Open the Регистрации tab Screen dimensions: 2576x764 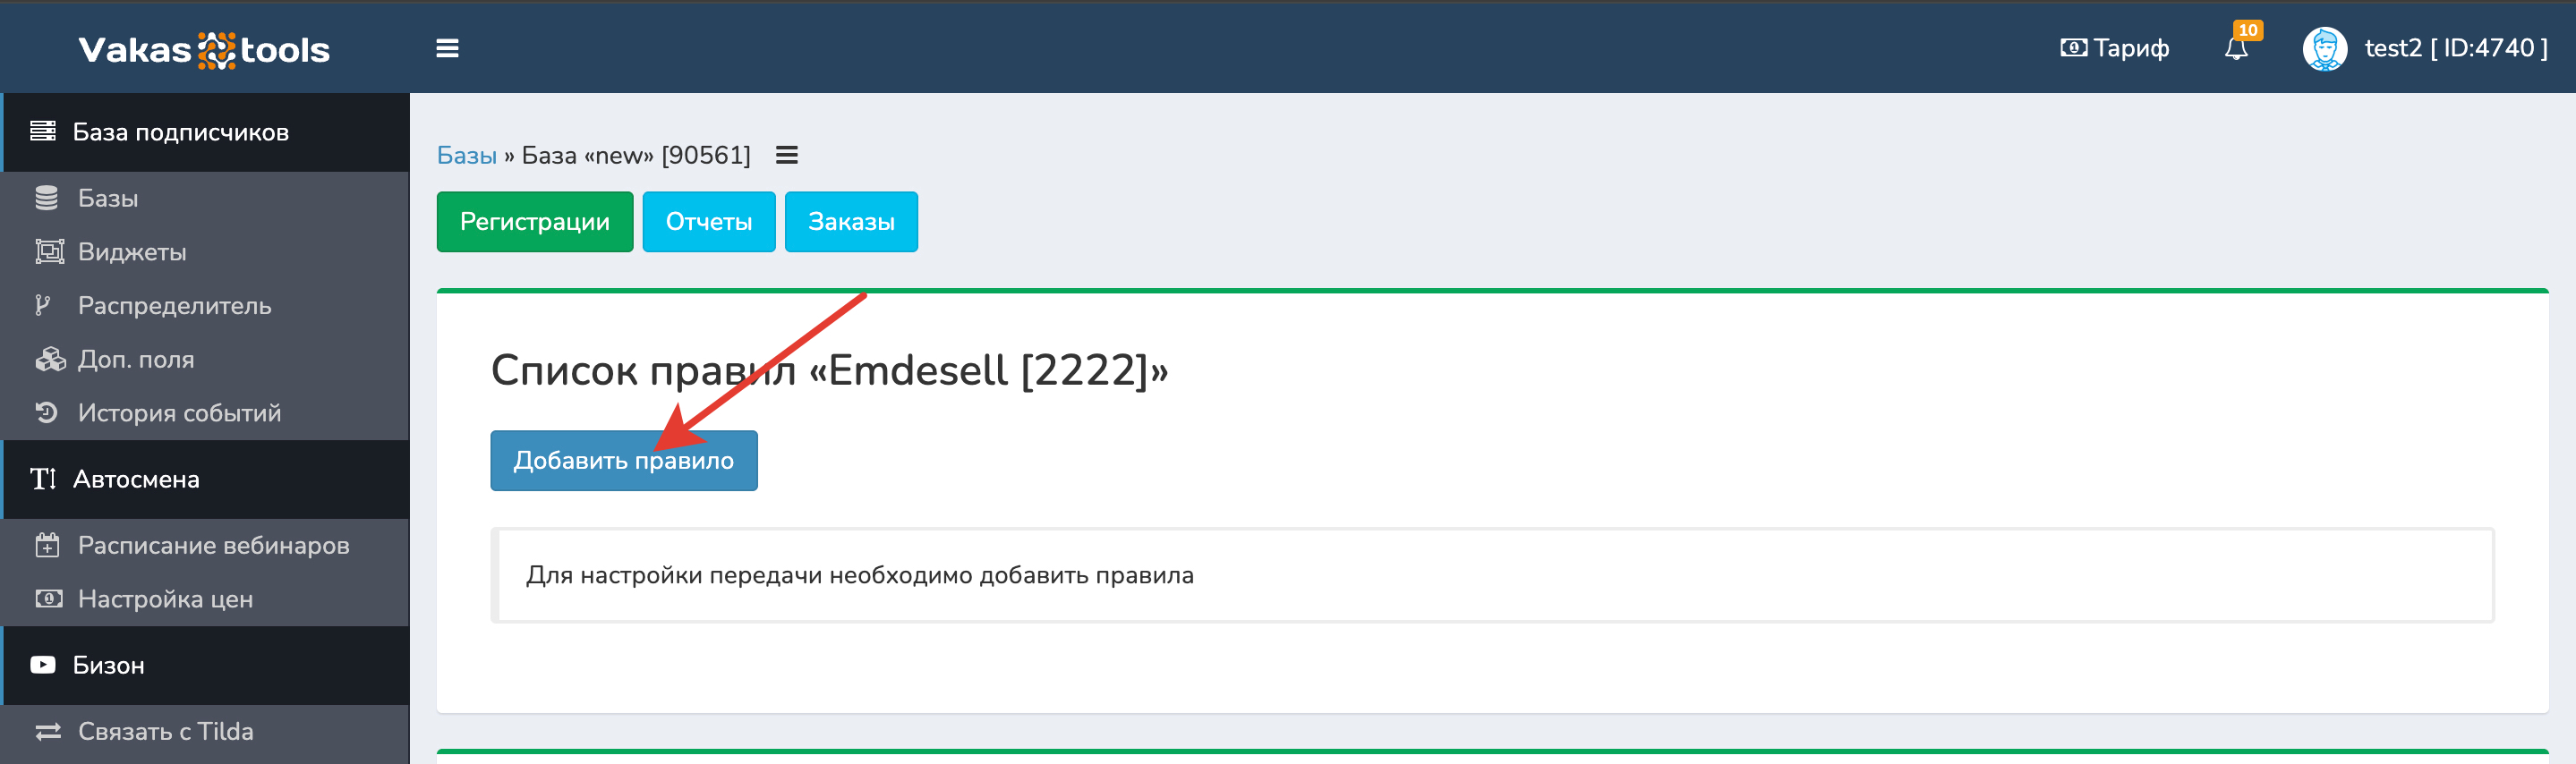[534, 221]
